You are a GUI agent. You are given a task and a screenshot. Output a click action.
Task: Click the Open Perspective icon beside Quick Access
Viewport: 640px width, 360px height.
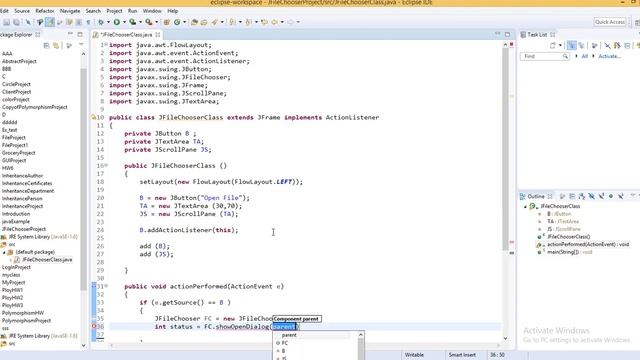637,22
